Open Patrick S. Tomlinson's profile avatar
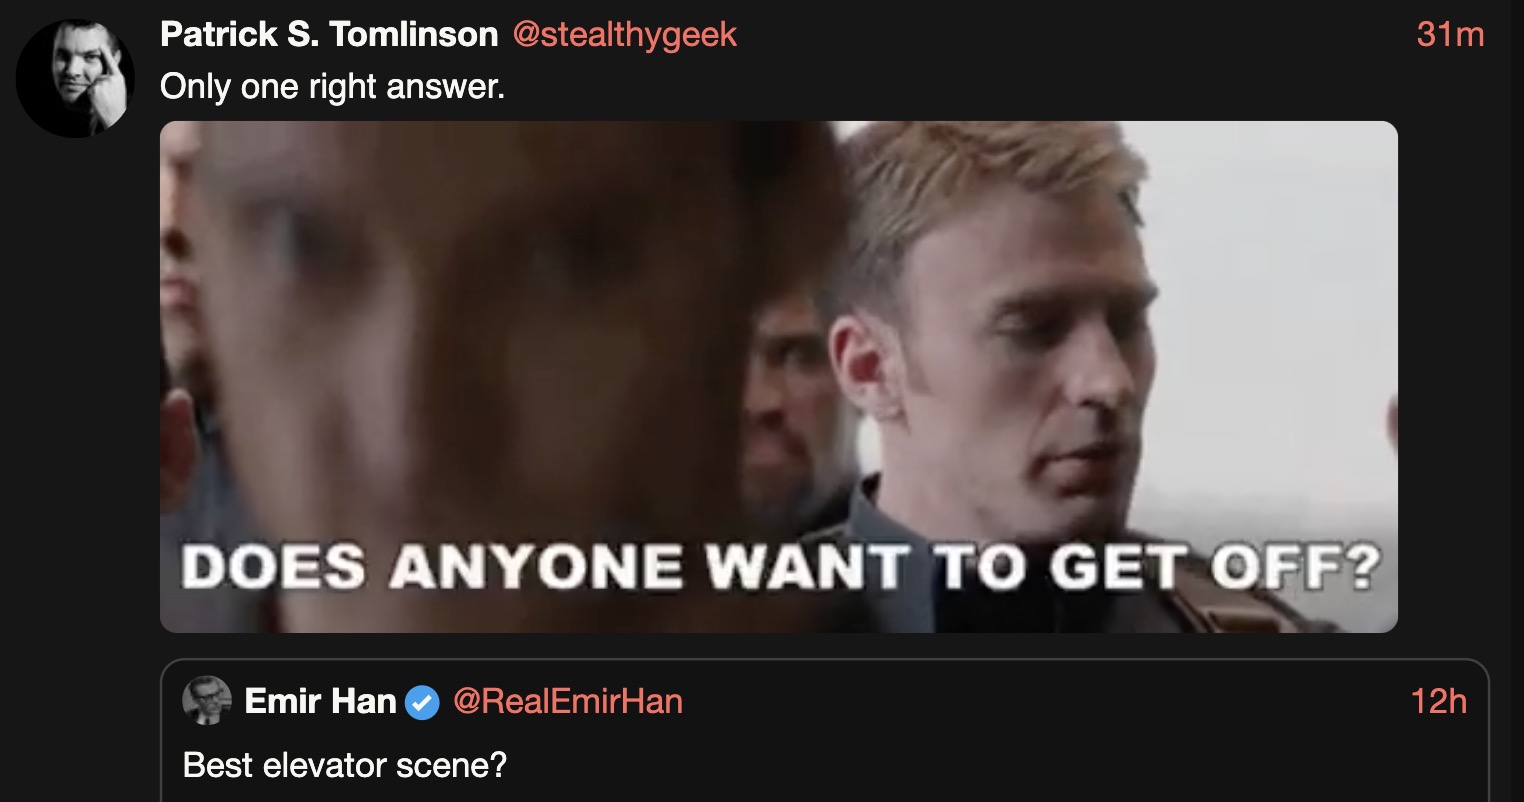 pos(75,78)
